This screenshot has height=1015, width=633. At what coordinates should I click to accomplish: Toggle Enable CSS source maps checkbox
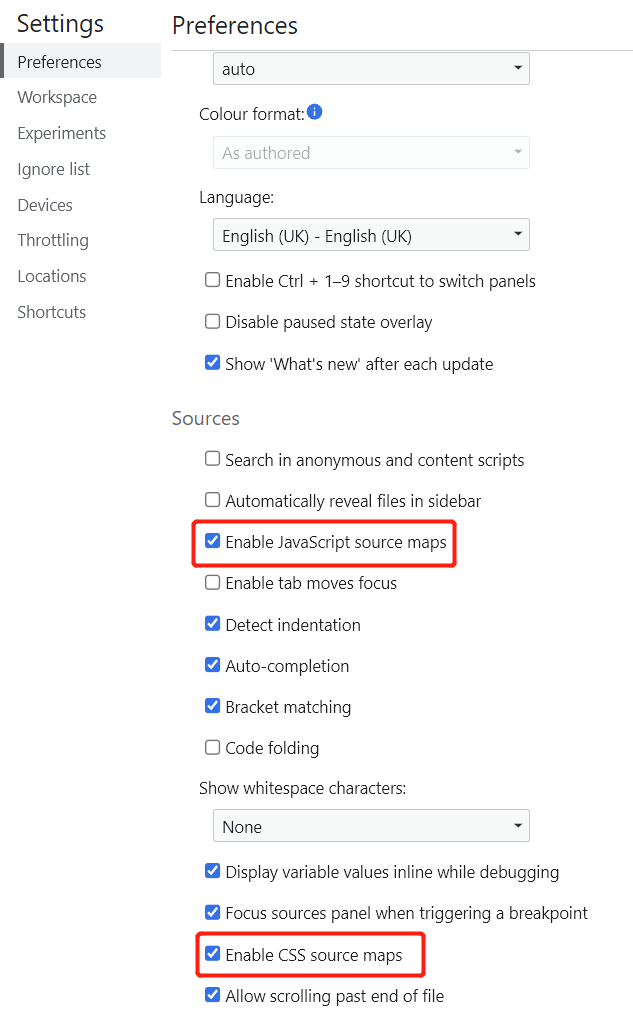[x=212, y=954]
